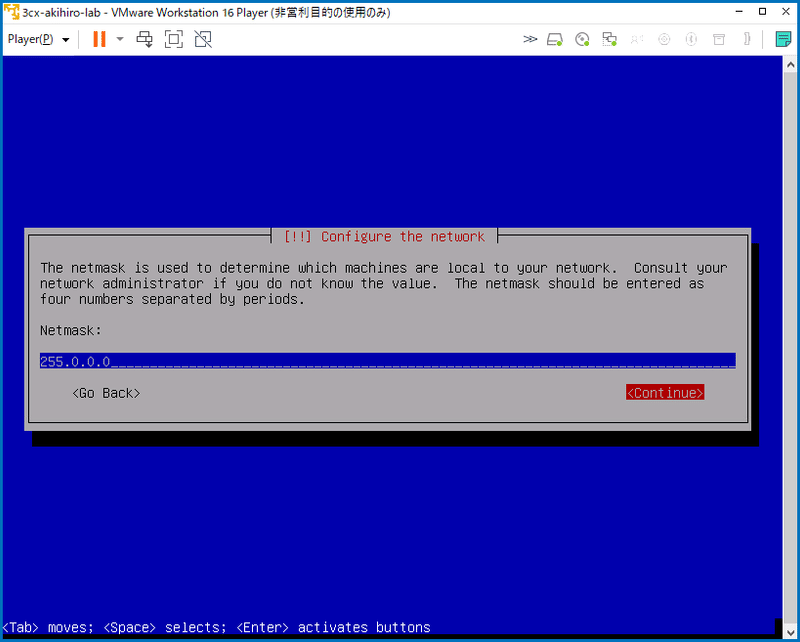The width and height of the screenshot is (800, 642).
Task: Click the Send Ctrl+Alt+Del icon
Action: tap(144, 39)
